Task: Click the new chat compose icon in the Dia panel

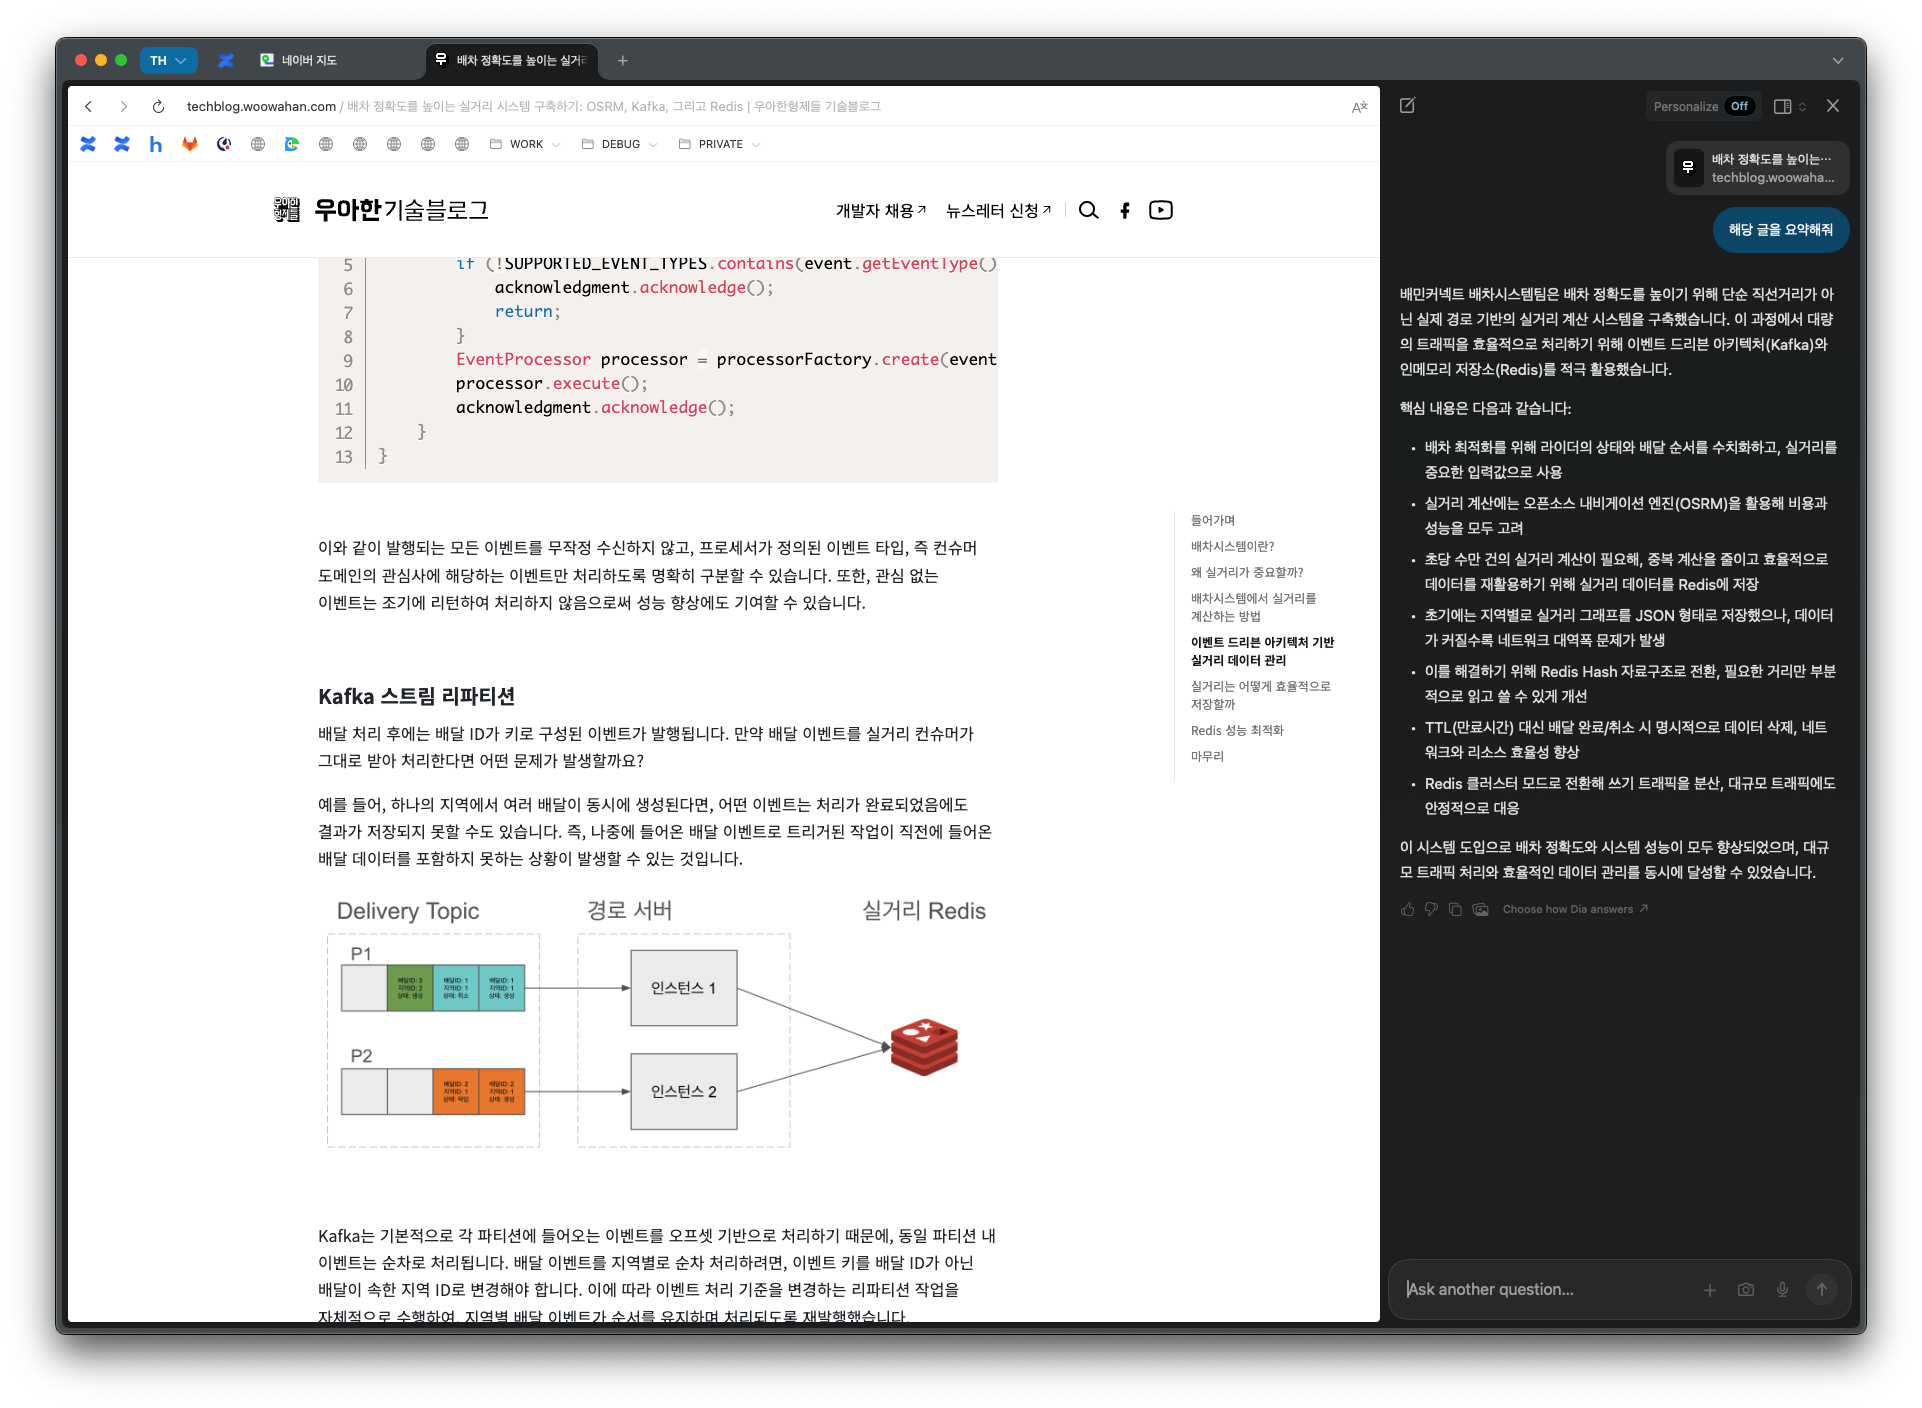Action: [x=1407, y=106]
